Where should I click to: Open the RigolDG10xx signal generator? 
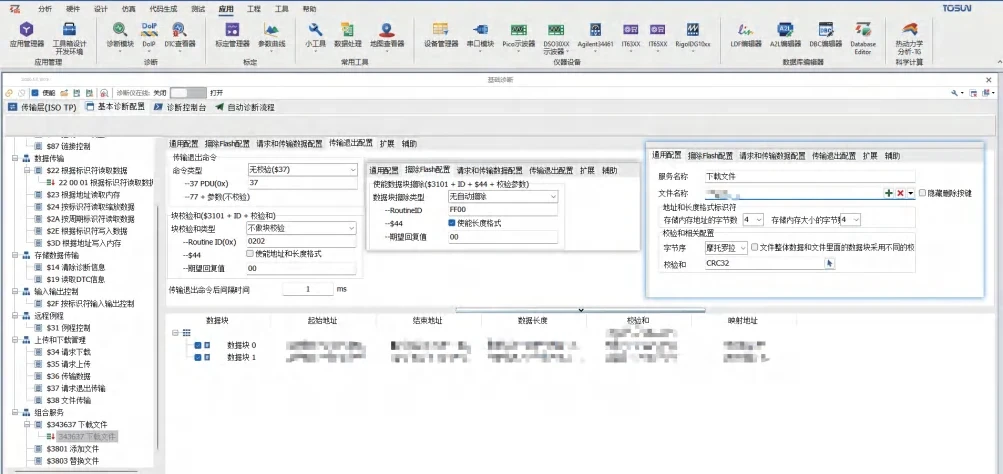(x=692, y=35)
